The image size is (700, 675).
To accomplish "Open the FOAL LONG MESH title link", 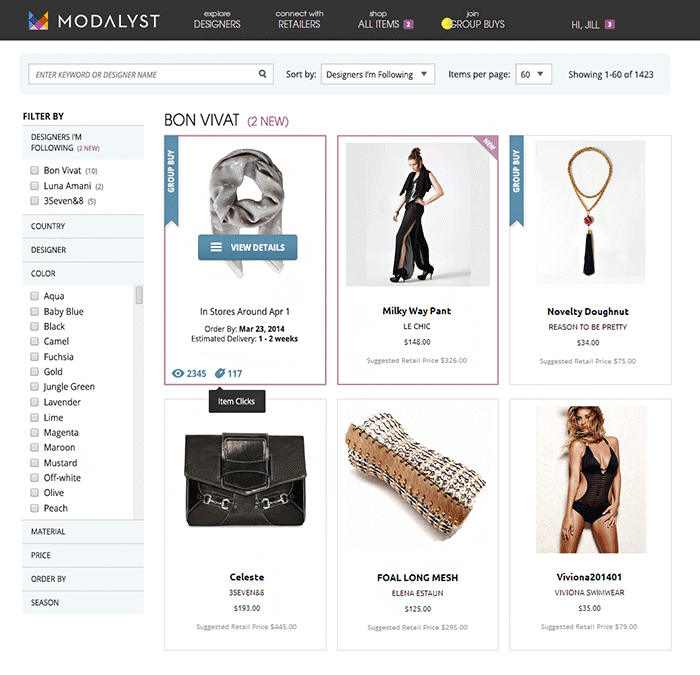I will pyautogui.click(x=417, y=578).
